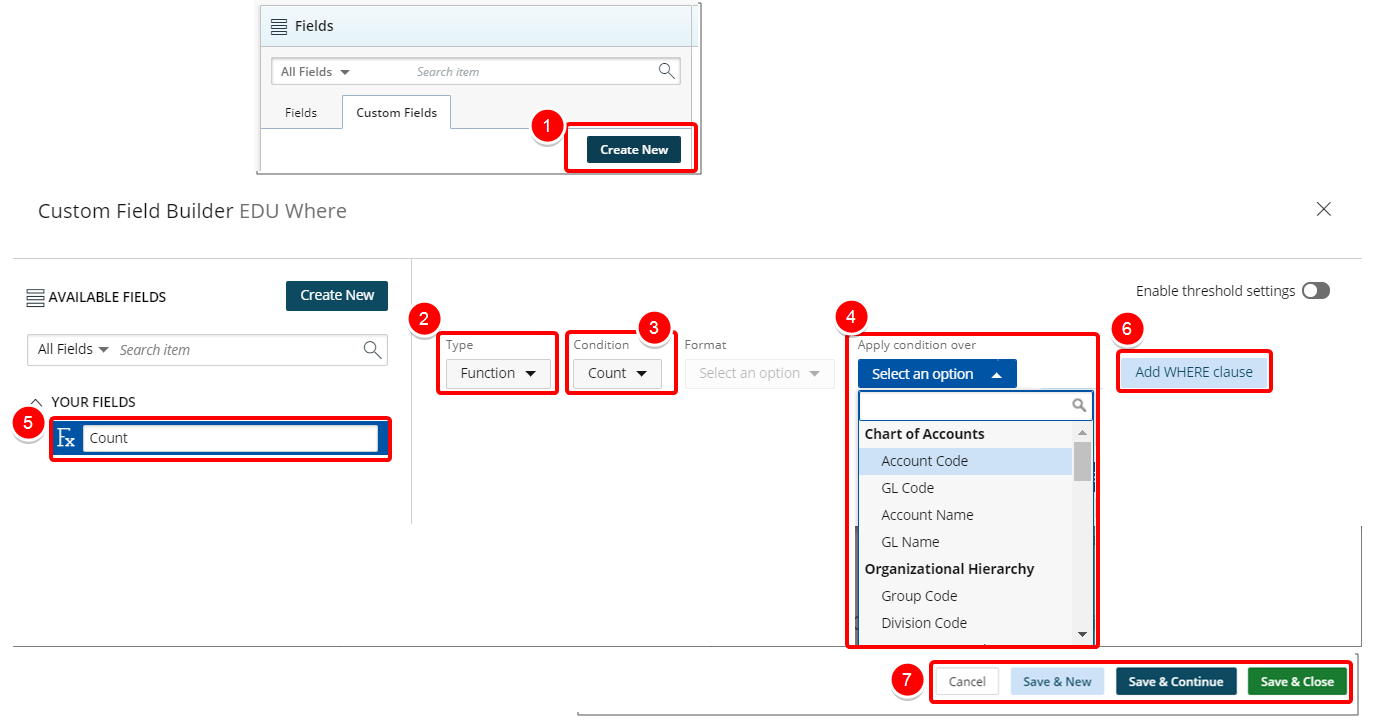Viewport: 1374px width, 727px height.
Task: Switch to the Custom Fields tab
Action: pyautogui.click(x=397, y=113)
